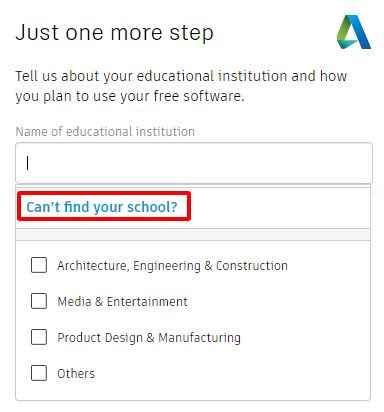Toggle the Others checkbox
Image resolution: width=384 pixels, height=412 pixels.
coord(39,373)
